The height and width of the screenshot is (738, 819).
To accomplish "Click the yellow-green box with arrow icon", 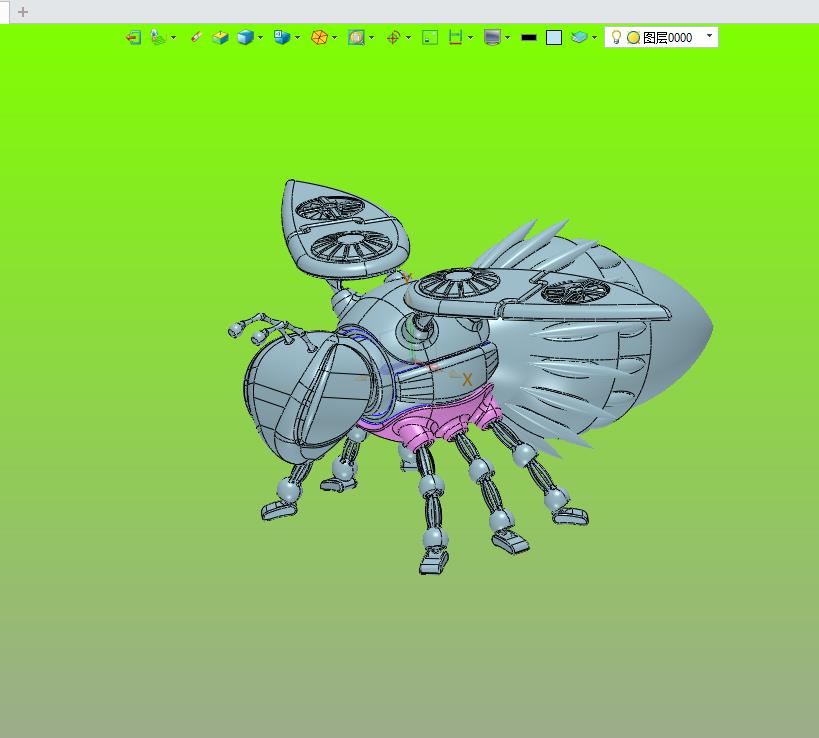I will 220,38.
